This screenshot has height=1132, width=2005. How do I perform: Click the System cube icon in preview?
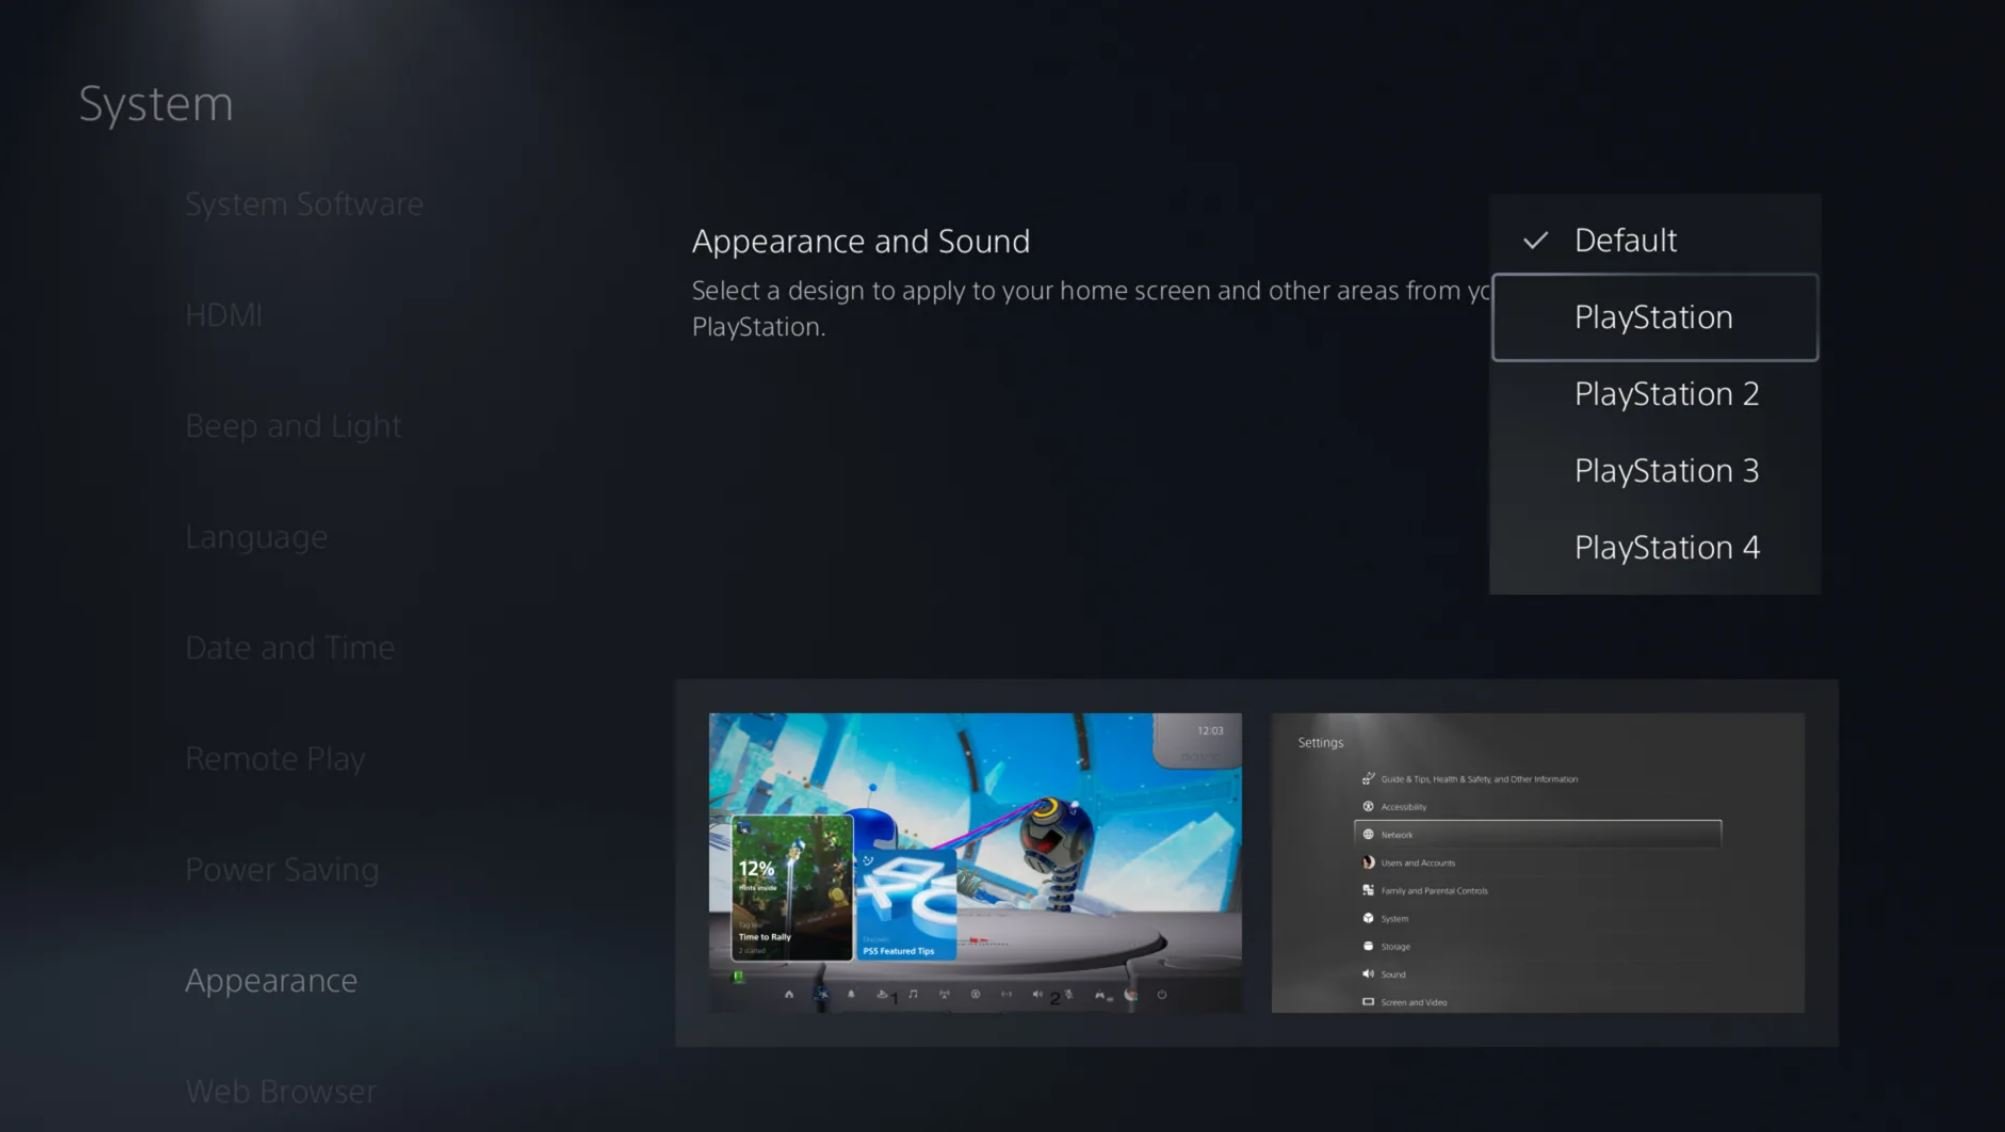tap(1368, 919)
